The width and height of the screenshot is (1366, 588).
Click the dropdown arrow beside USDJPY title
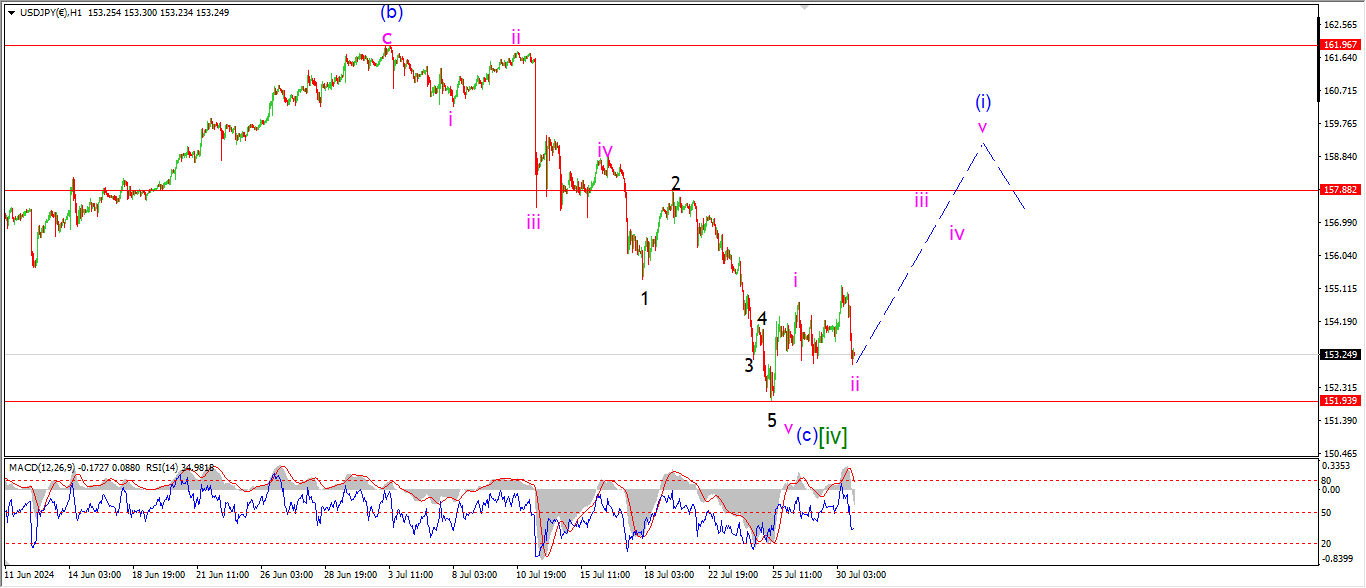click(x=11, y=13)
